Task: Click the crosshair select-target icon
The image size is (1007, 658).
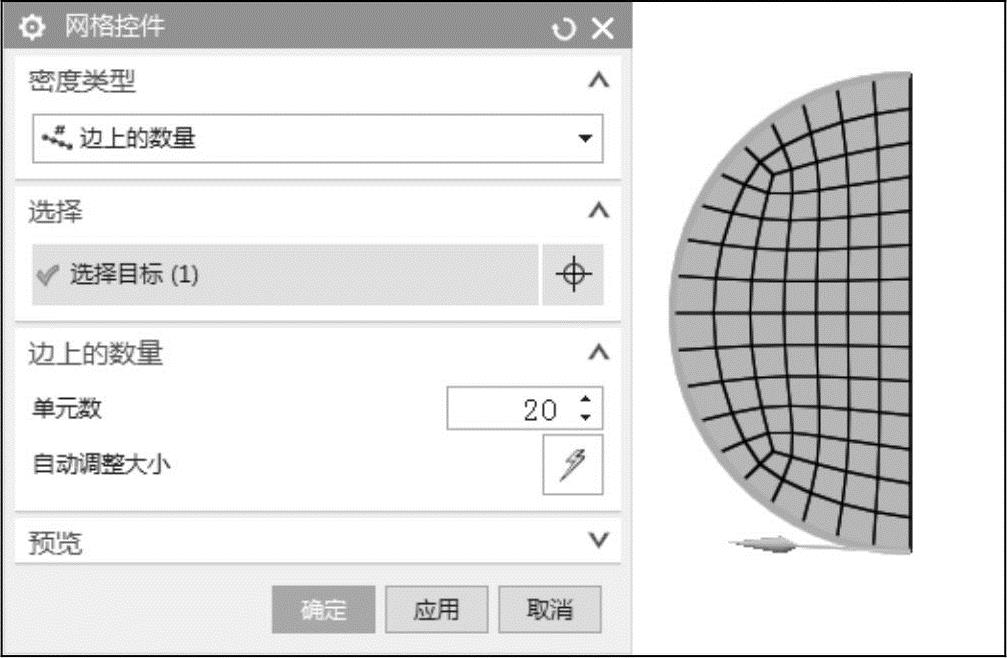Action: coord(573,274)
